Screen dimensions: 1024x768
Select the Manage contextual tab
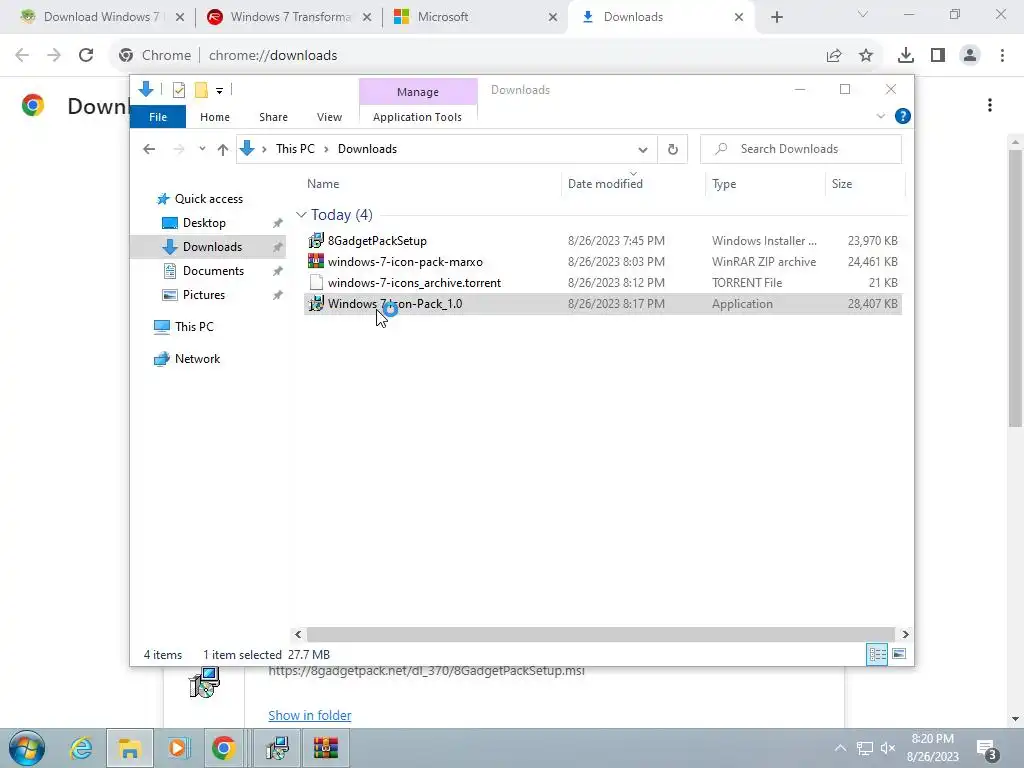coord(418,92)
